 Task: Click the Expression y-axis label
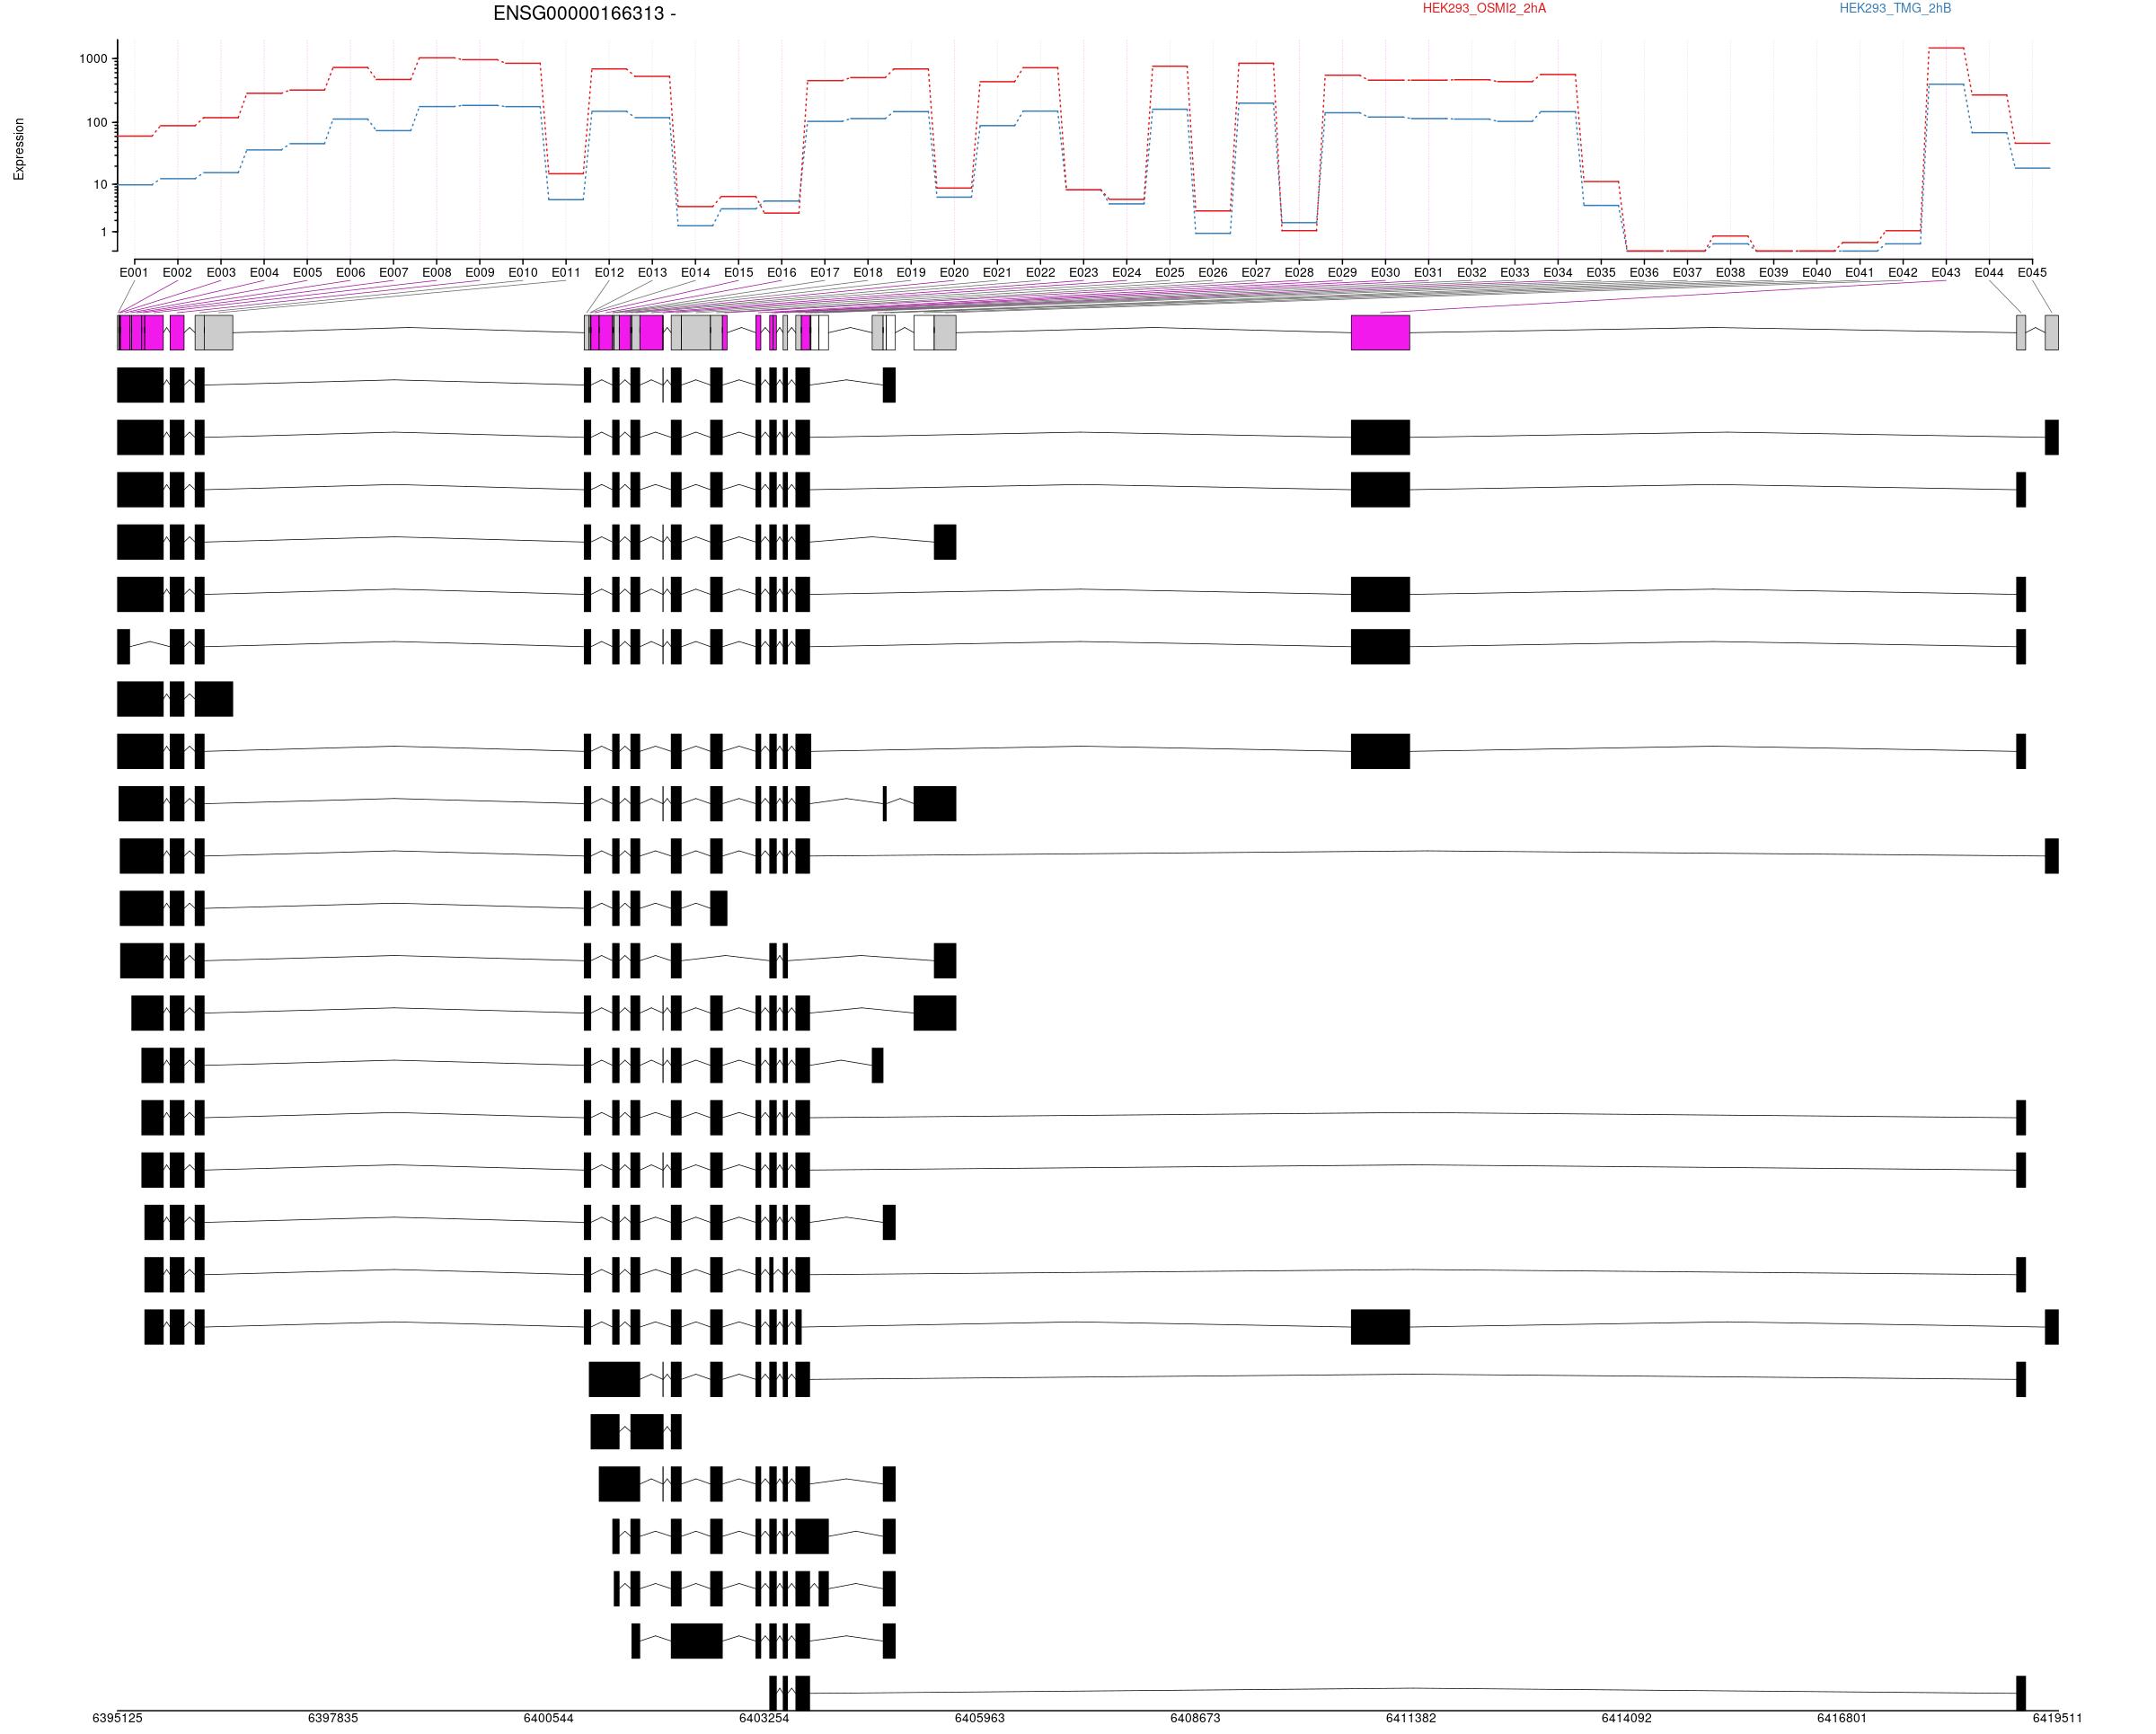[x=19, y=149]
